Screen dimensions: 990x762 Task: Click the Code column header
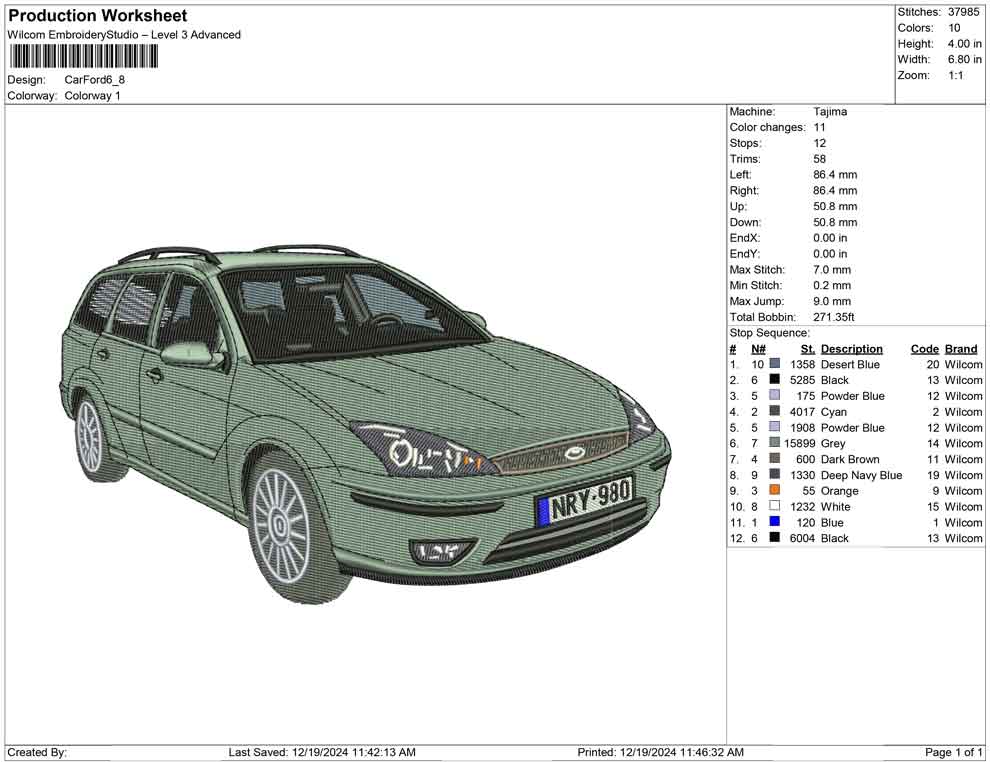click(x=924, y=349)
